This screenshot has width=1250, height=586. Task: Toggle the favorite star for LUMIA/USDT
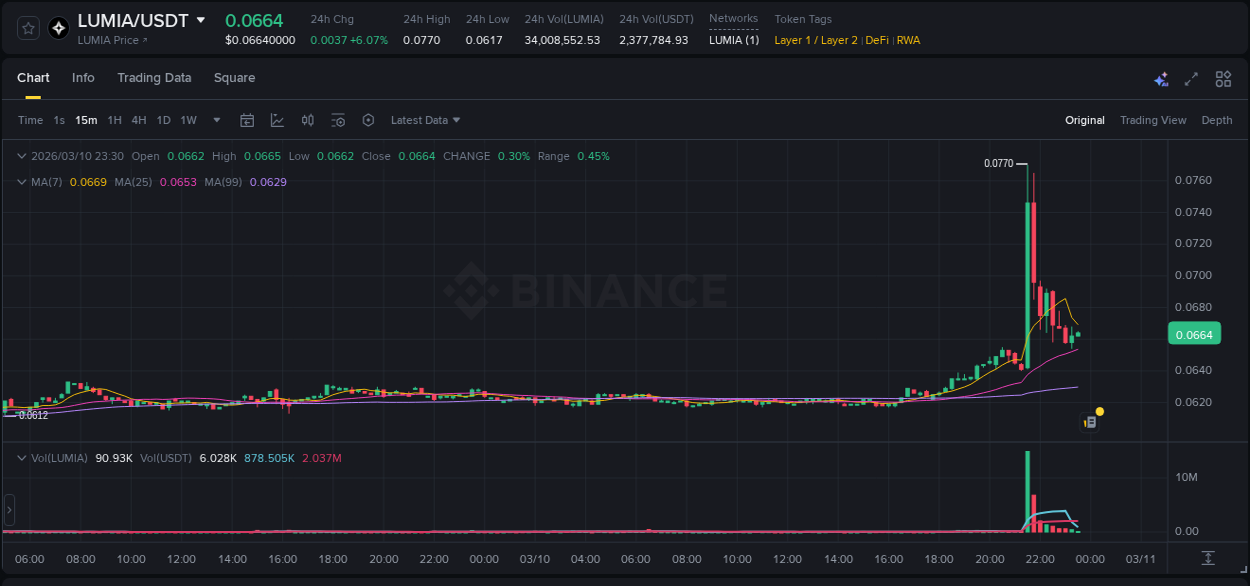28,27
